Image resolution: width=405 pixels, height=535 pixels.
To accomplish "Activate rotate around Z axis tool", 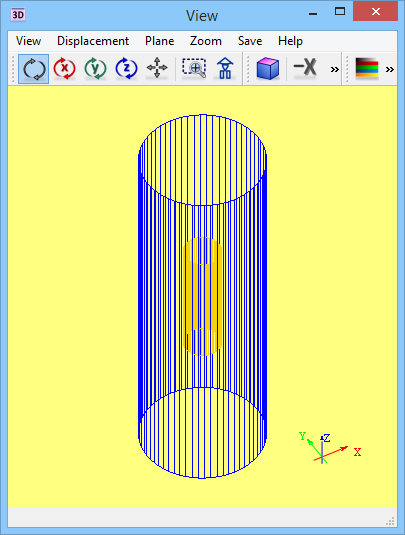I will tap(127, 69).
